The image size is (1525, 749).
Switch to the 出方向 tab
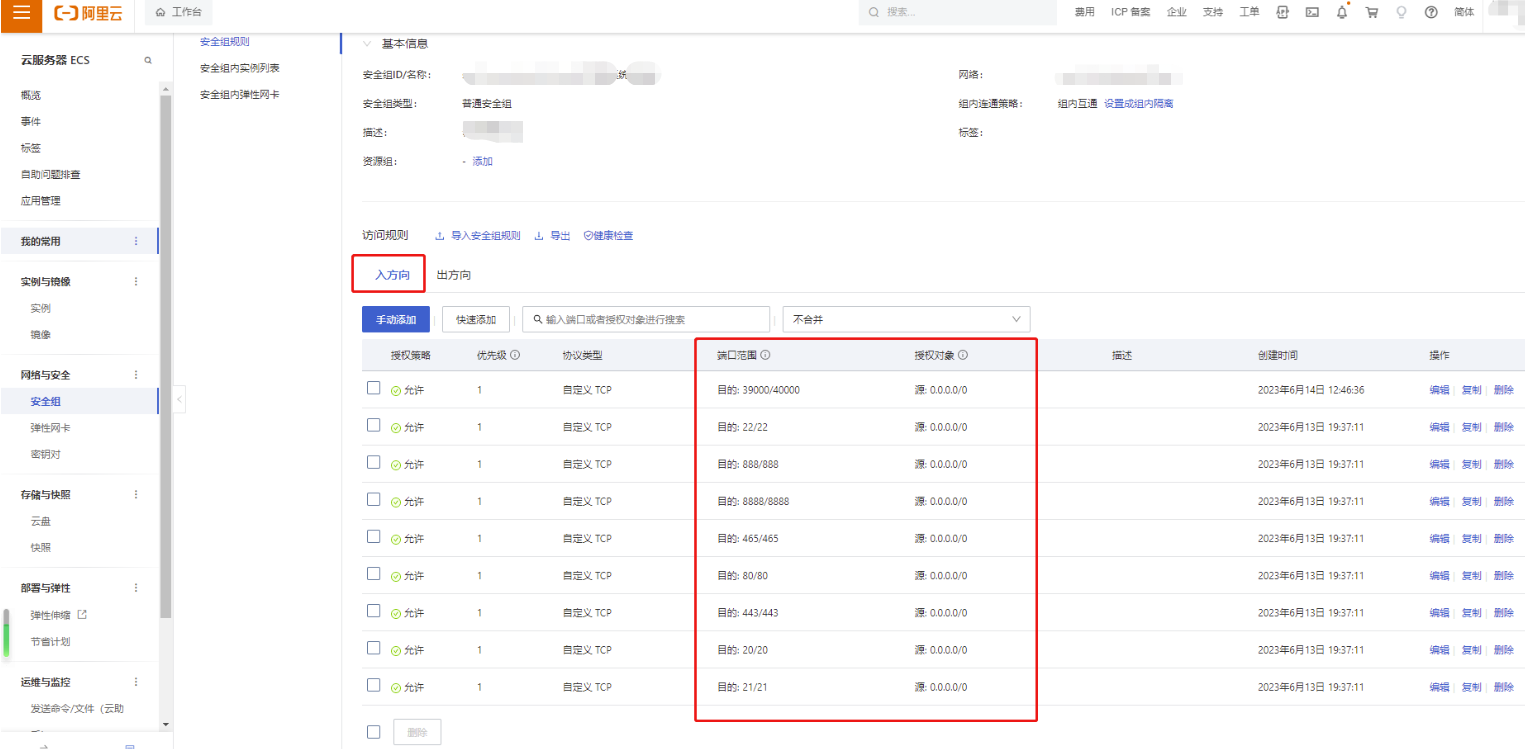454,275
